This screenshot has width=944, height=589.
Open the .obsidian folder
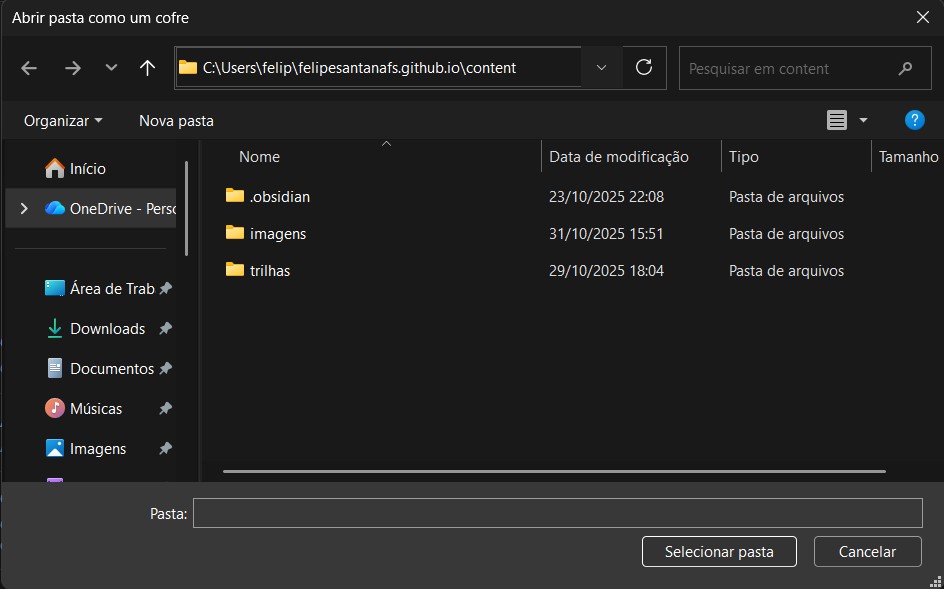(279, 197)
